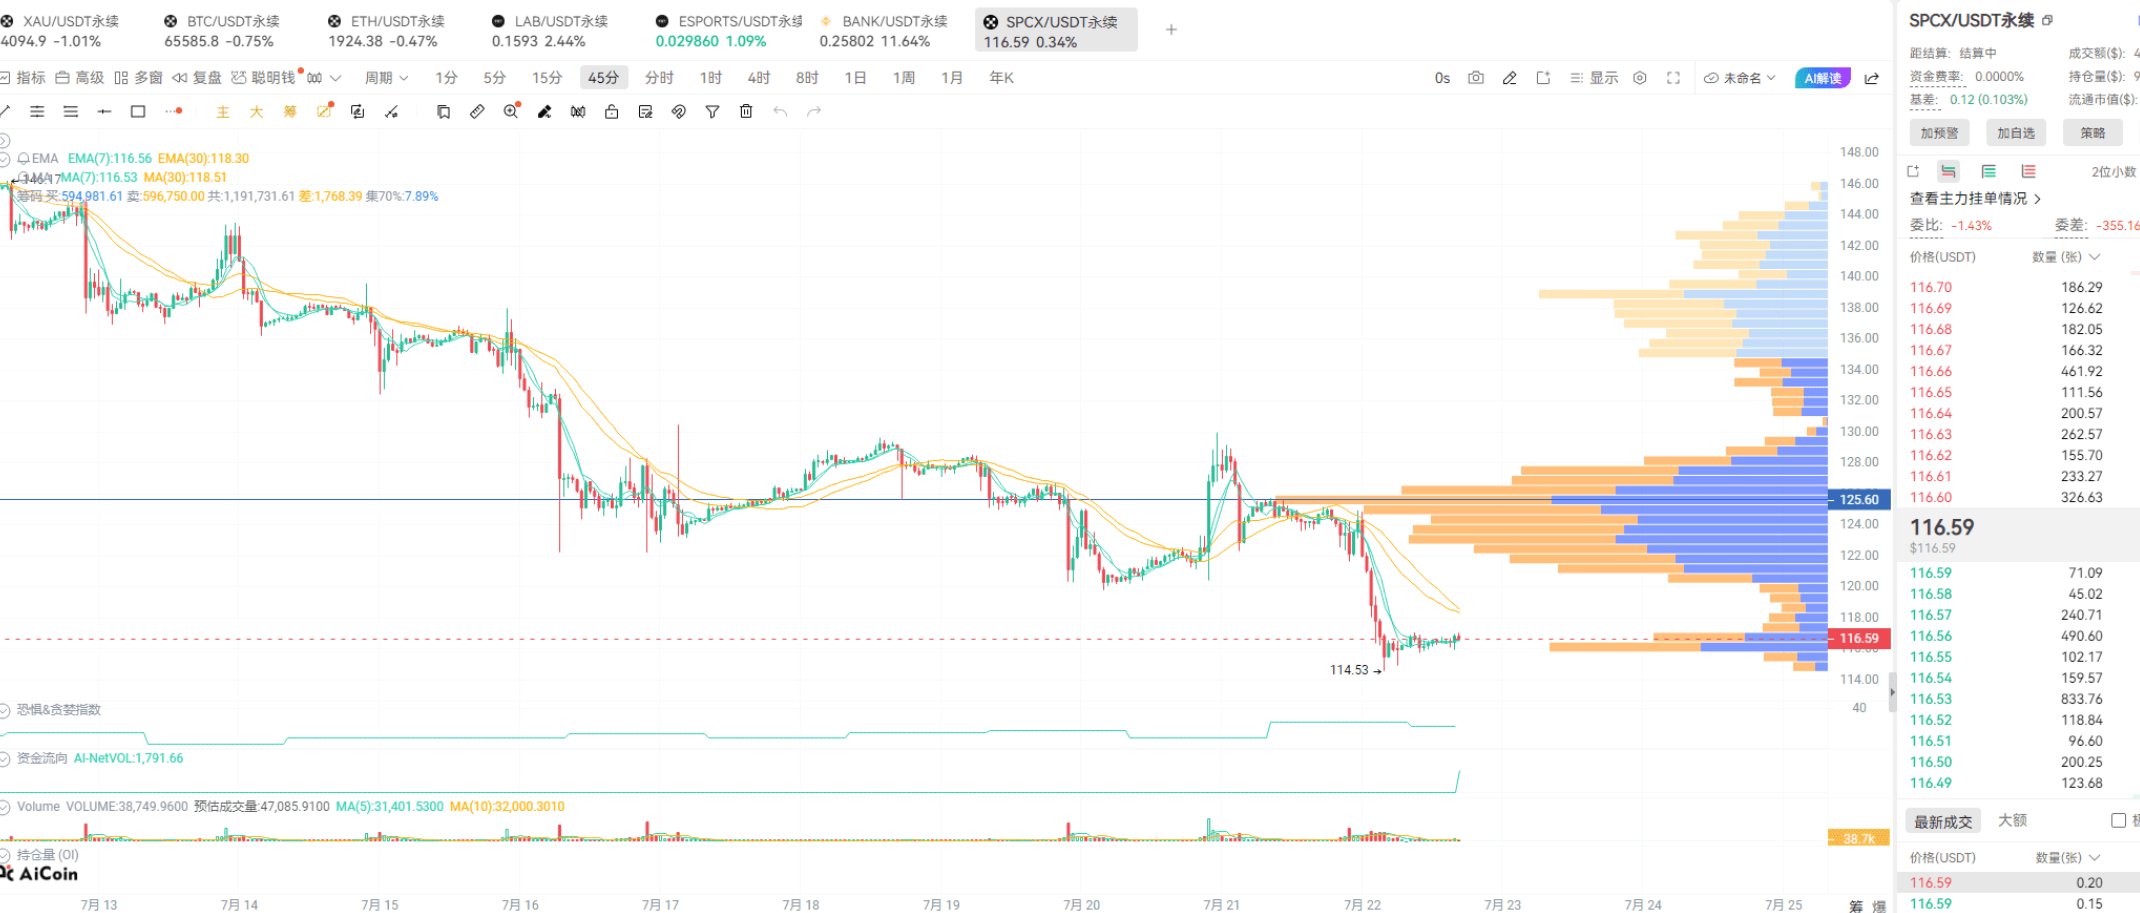The image size is (2140, 913).
Task: Click the 116.59 current price axis label
Action: pos(1859,638)
